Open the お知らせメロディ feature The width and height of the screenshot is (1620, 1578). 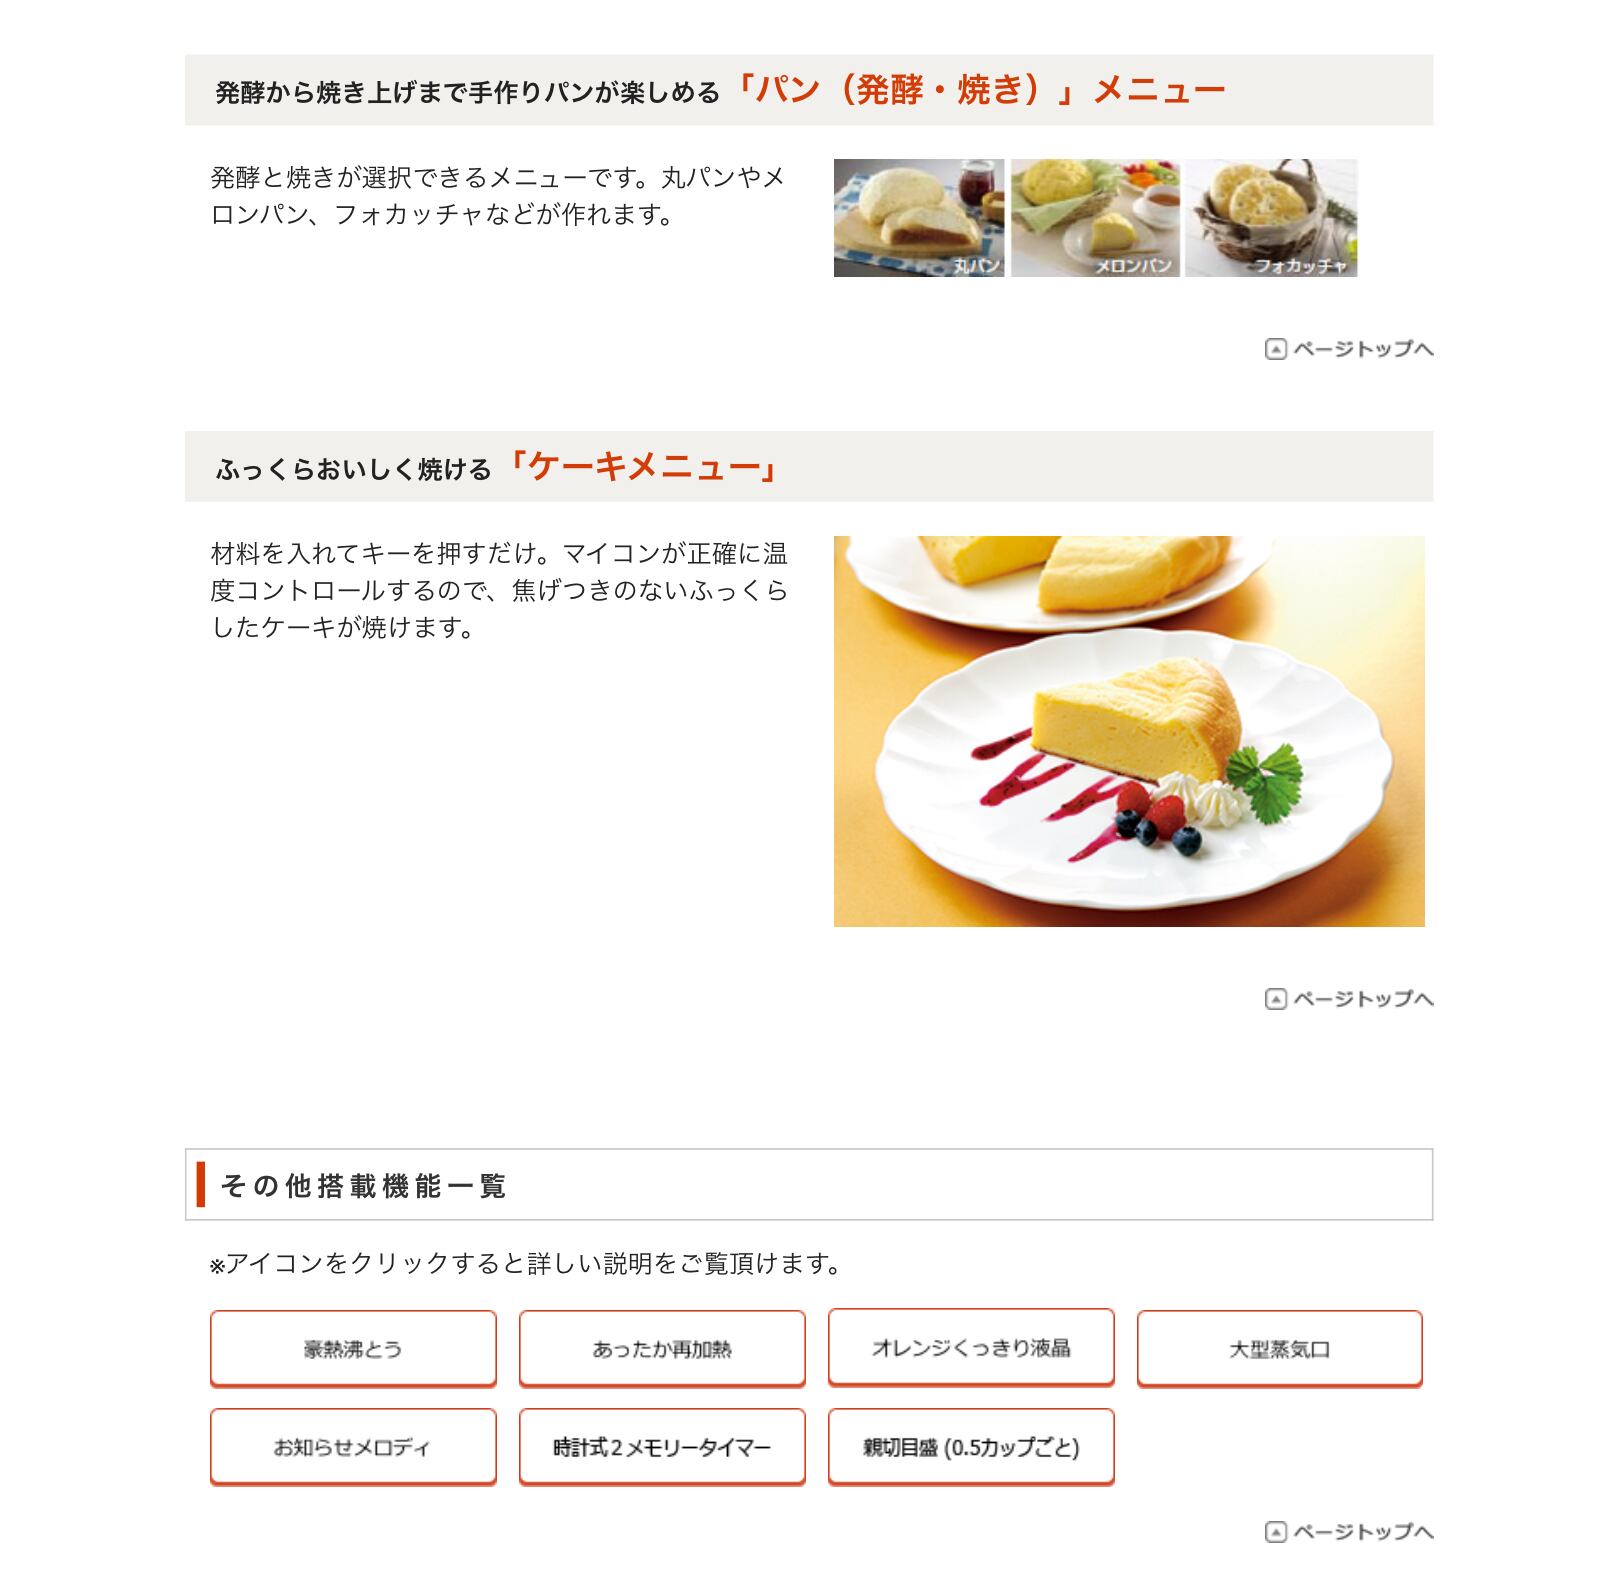(x=353, y=1446)
